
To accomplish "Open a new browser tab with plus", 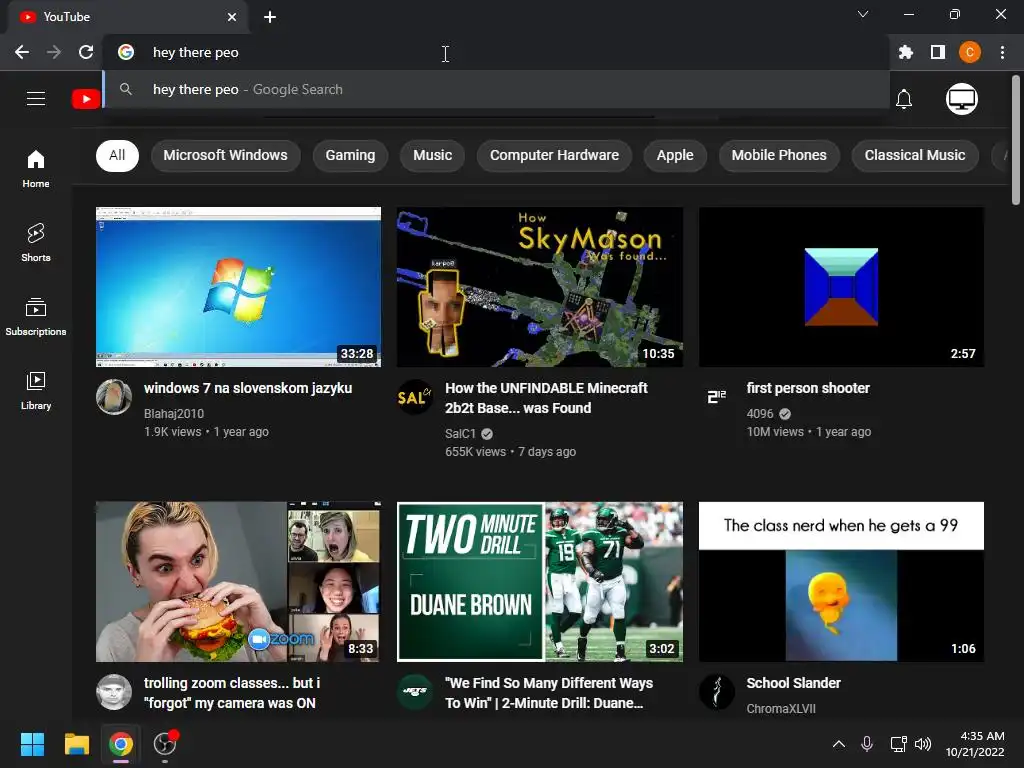I will point(270,17).
